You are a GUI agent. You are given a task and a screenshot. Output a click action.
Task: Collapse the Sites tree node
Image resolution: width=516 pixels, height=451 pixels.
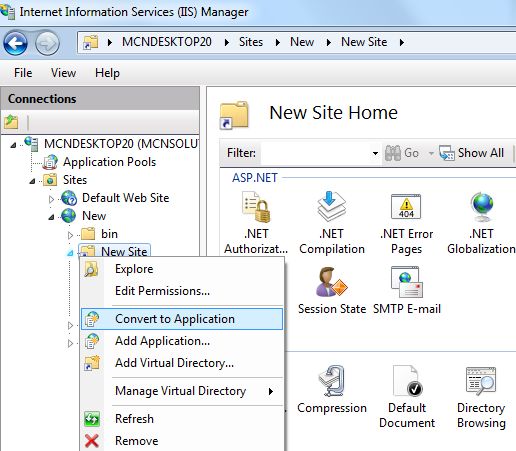pyautogui.click(x=32, y=181)
